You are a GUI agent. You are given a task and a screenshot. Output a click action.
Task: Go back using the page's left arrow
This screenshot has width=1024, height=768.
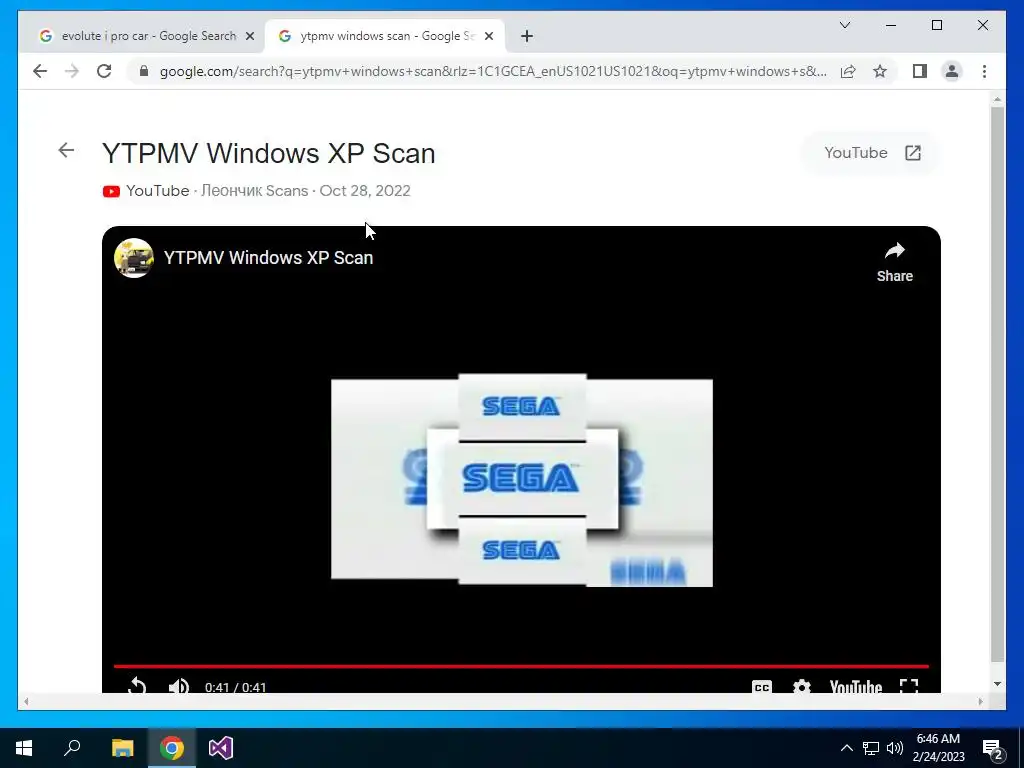66,150
